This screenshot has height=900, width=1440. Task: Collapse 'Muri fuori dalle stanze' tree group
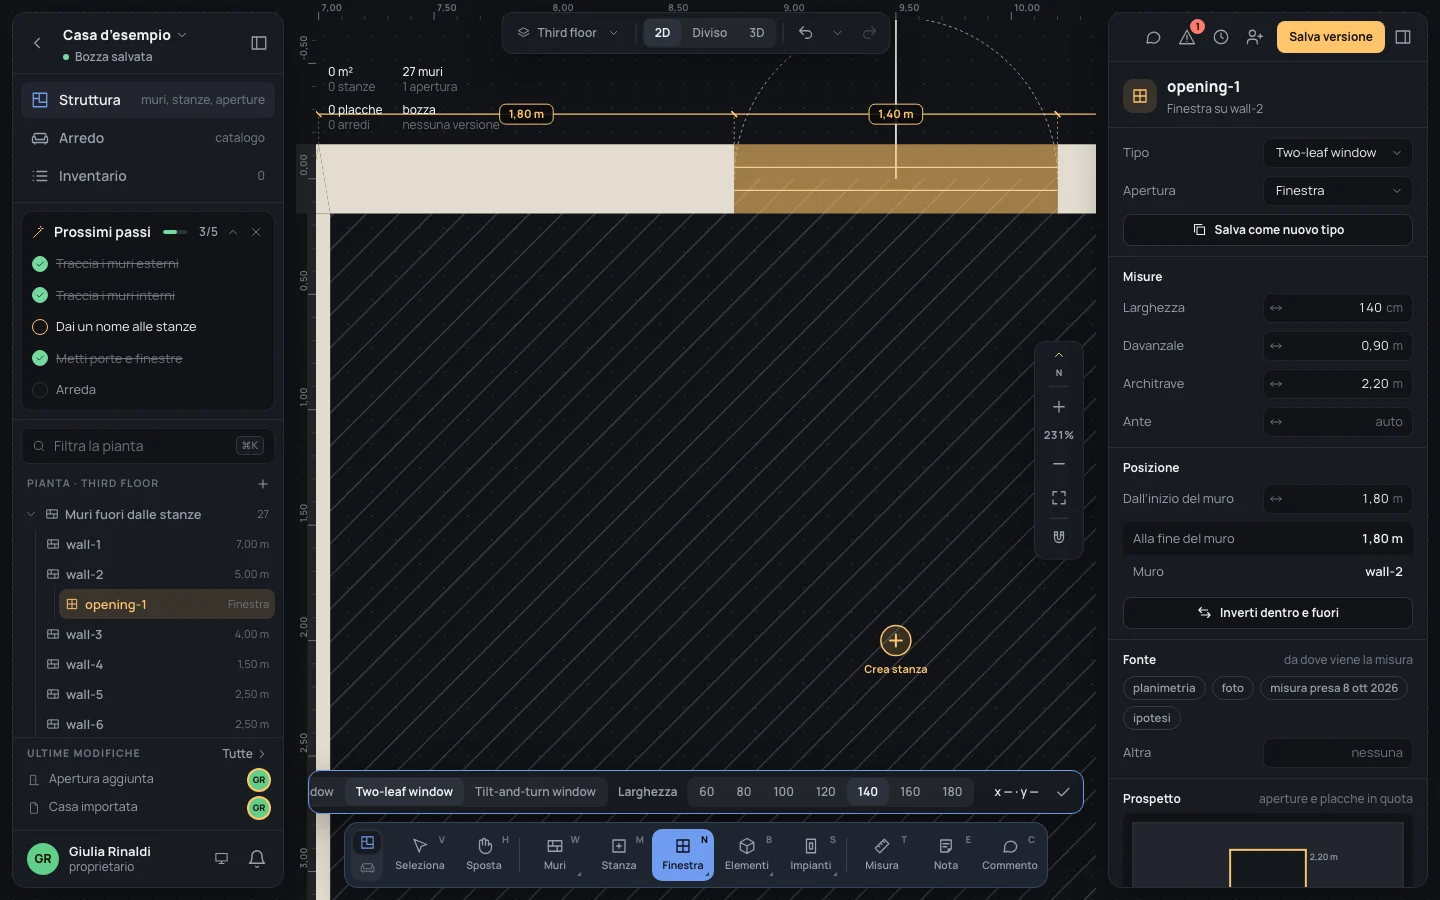31,515
